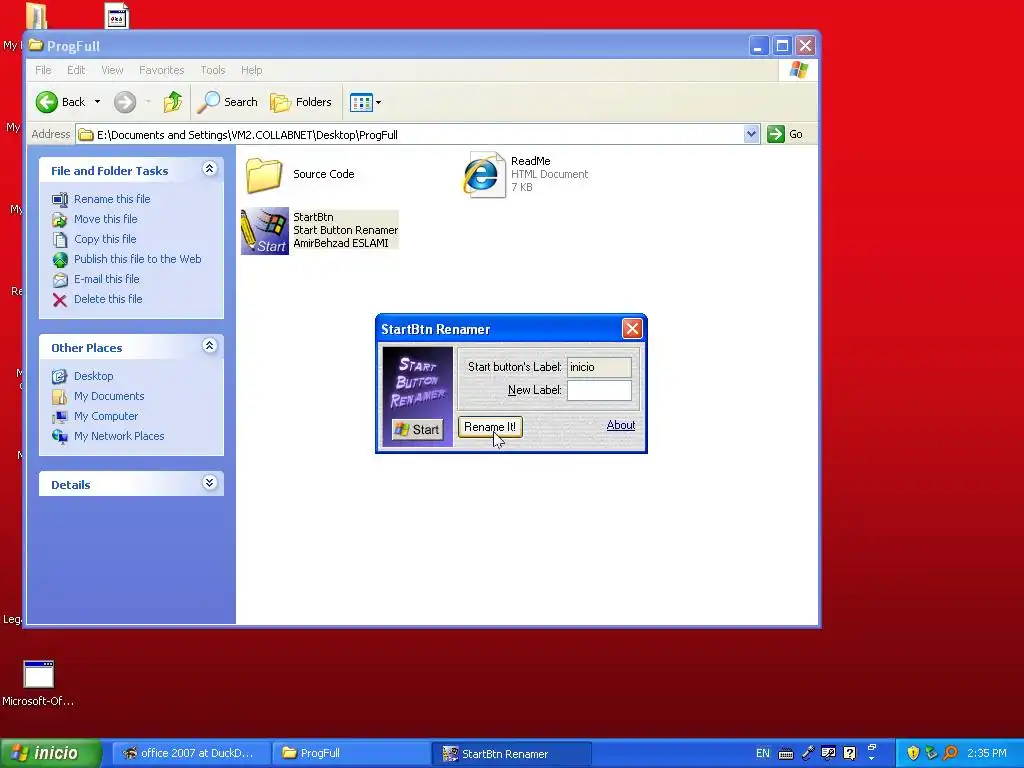Switch to StartBtn Renamer taskbar button

[511, 753]
